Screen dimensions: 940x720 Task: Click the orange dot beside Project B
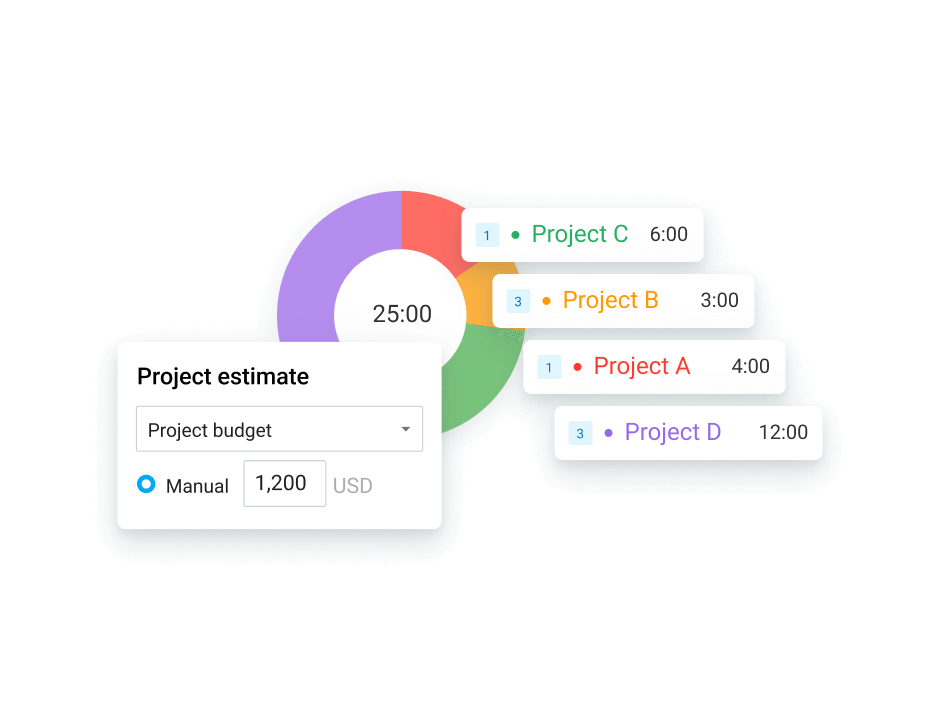546,301
